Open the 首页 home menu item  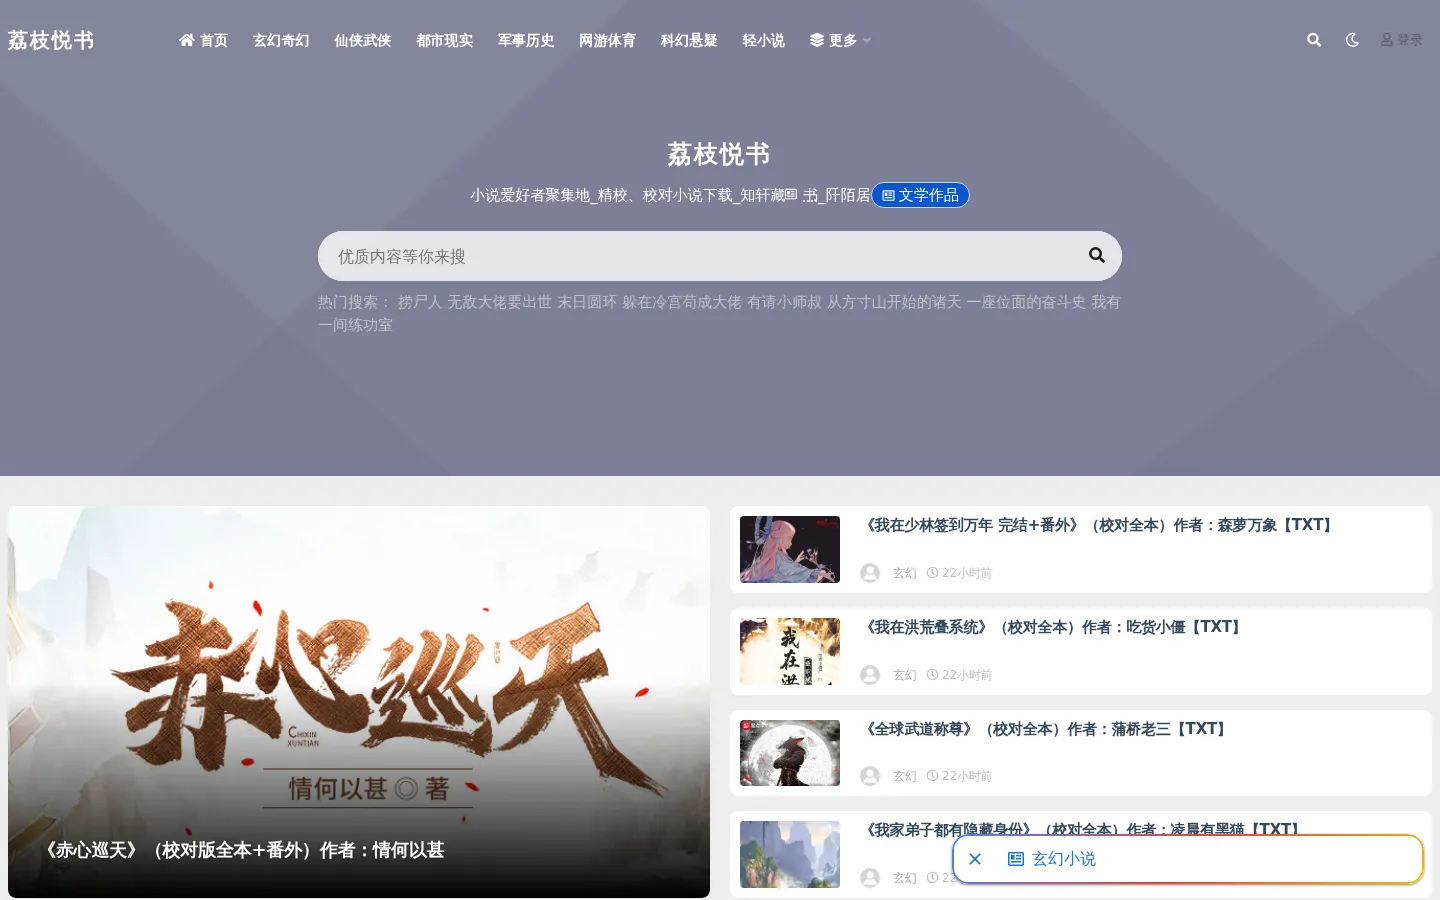[203, 40]
